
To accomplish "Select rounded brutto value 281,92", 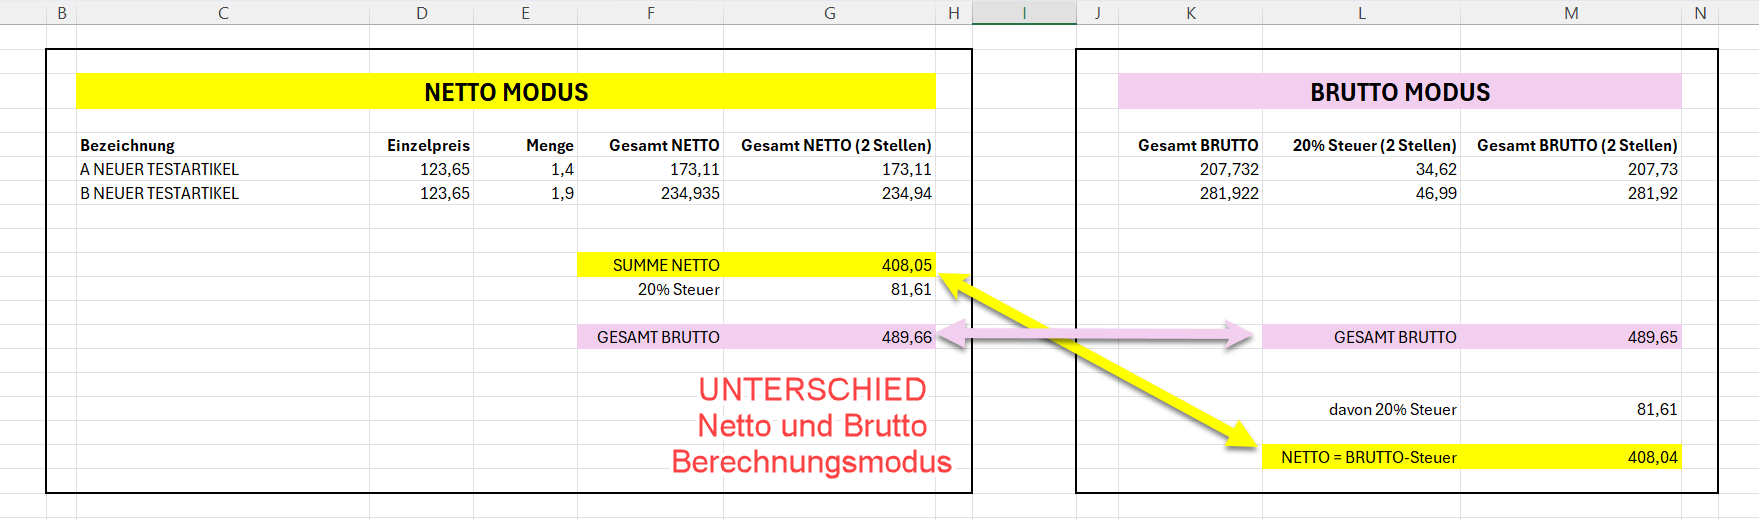I will (1571, 193).
